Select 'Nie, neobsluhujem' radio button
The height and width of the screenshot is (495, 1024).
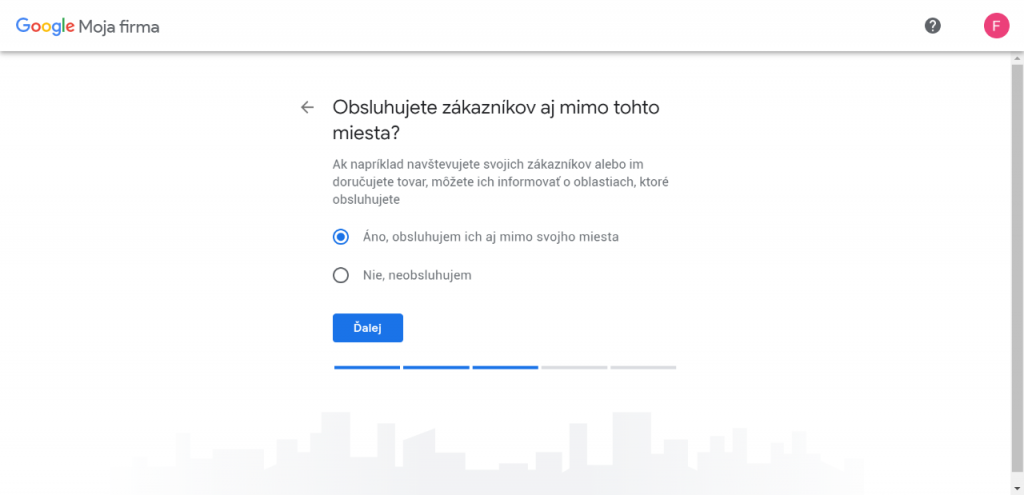340,276
